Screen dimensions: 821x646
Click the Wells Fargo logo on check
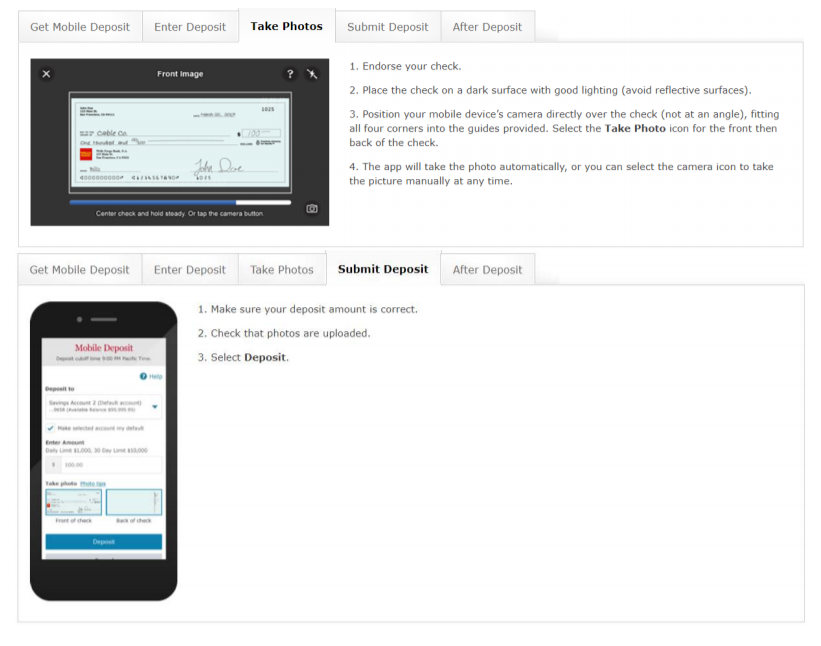click(x=86, y=154)
